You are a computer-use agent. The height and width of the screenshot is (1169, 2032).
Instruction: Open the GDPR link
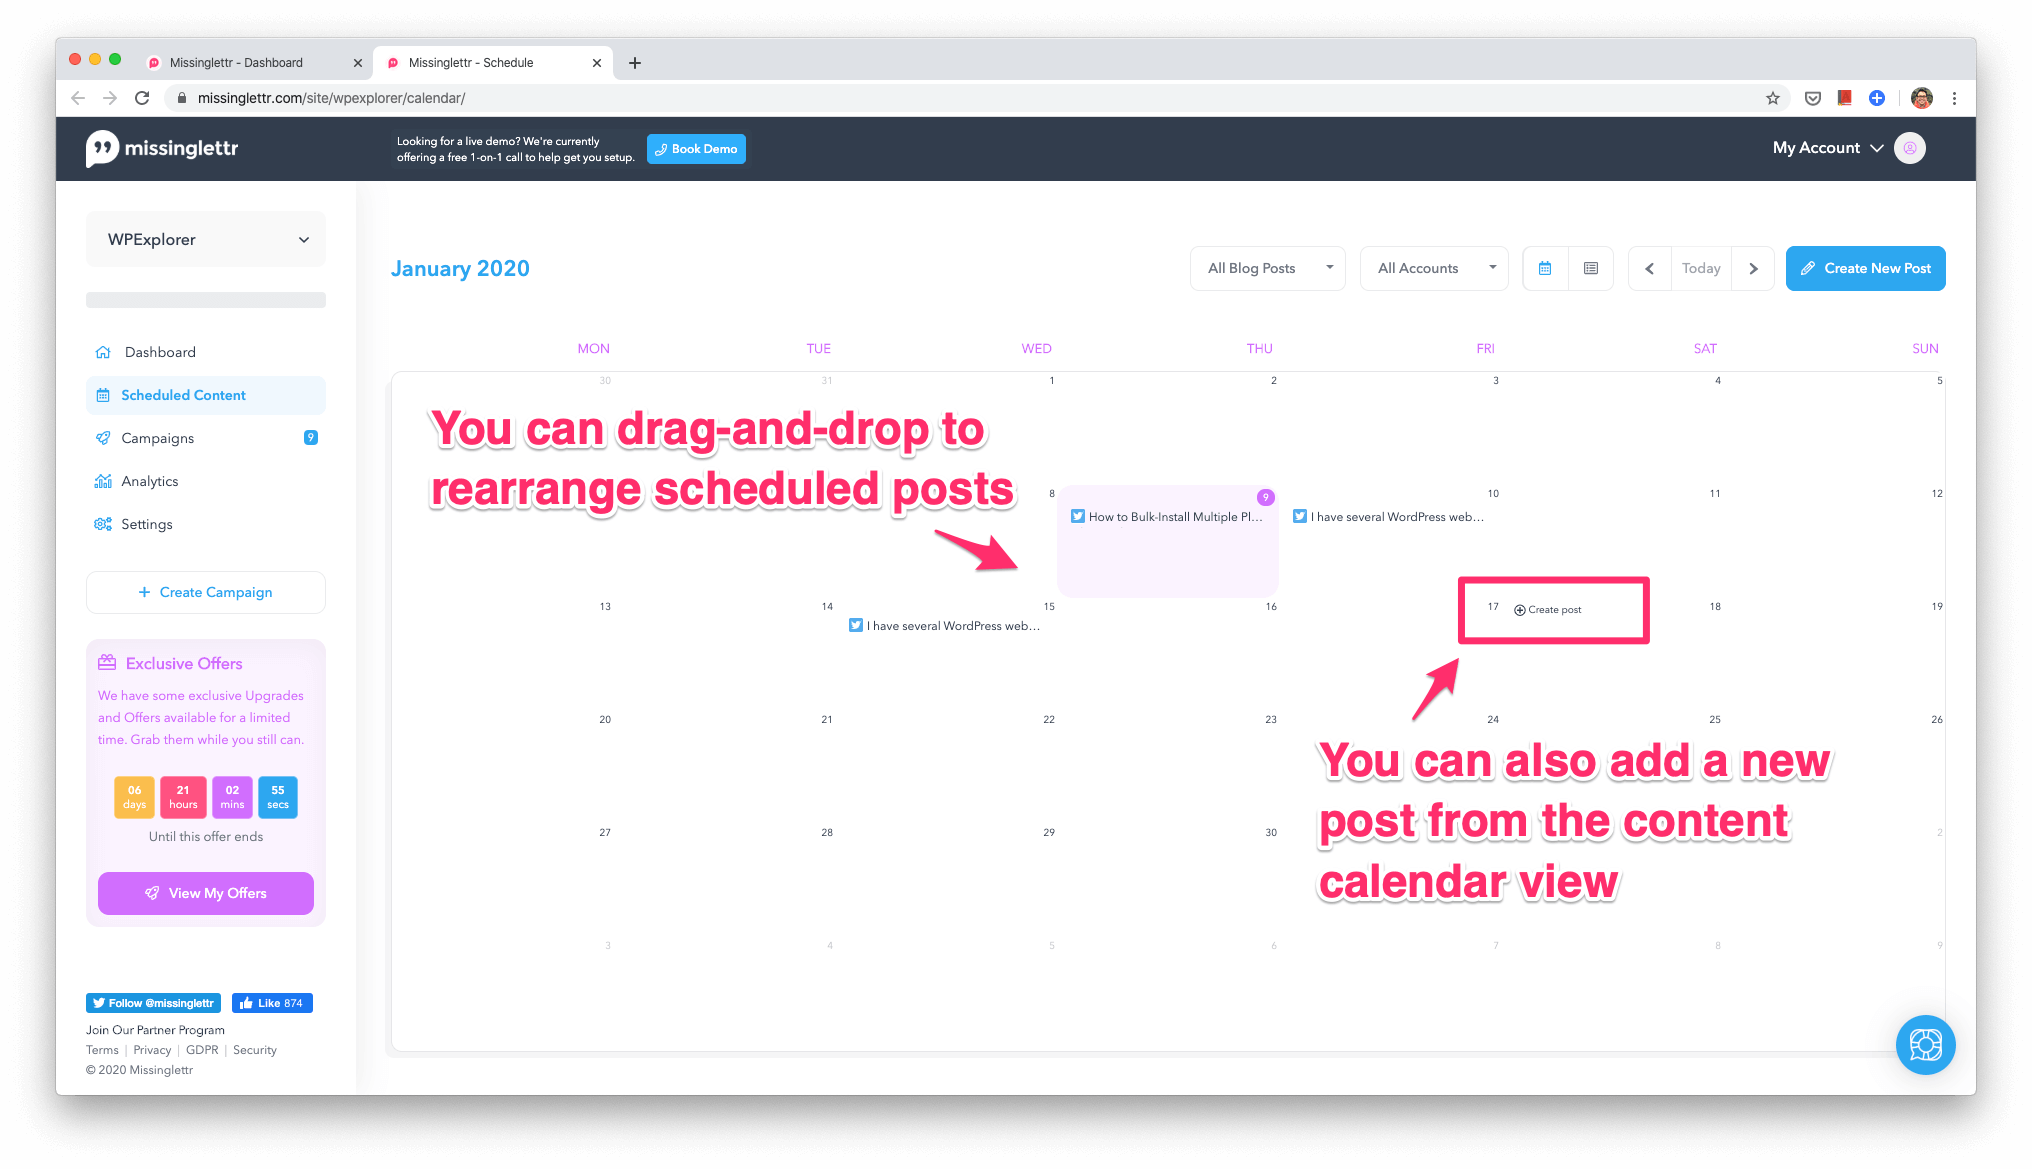click(x=202, y=1050)
